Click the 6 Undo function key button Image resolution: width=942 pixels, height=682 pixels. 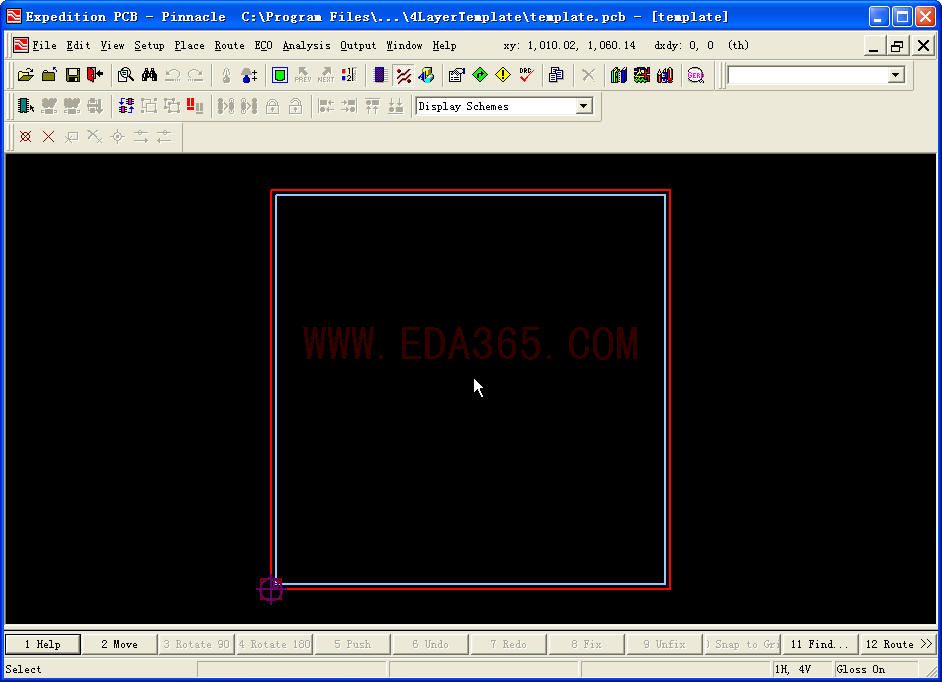[430, 644]
